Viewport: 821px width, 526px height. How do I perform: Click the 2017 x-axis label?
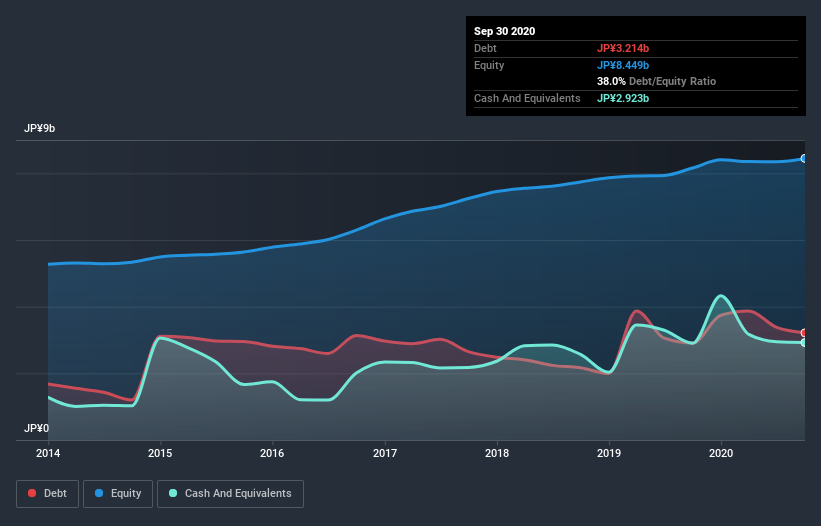pos(385,453)
